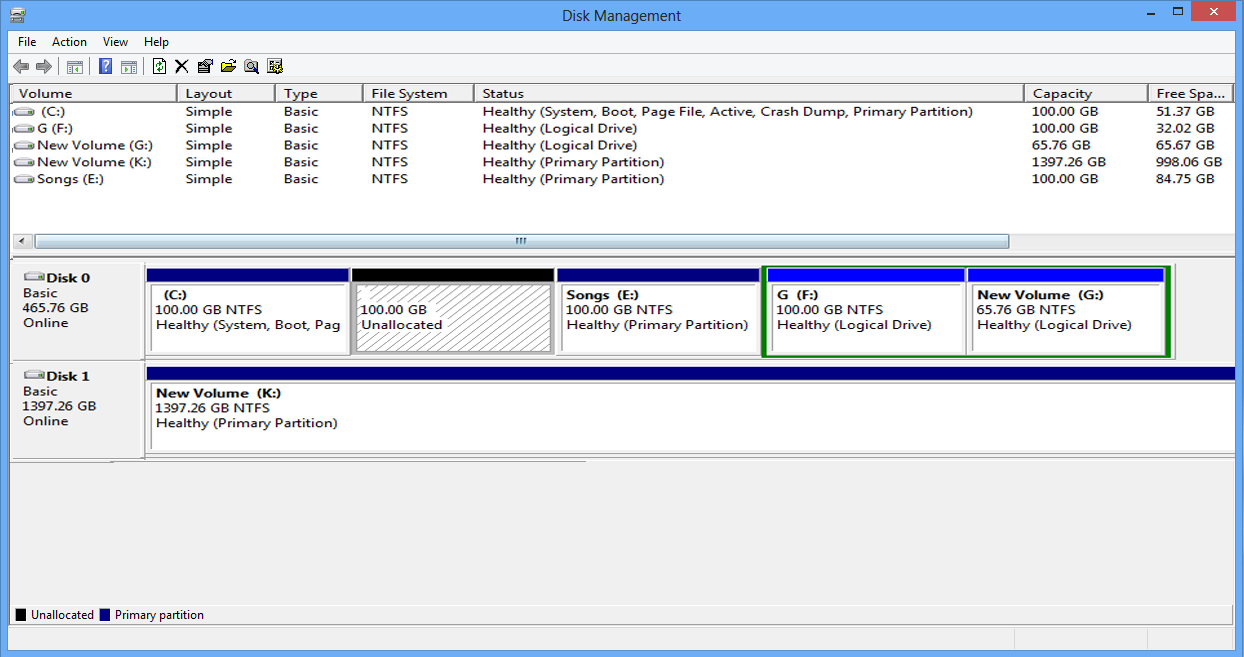
Task: Toggle the action pane visibility icon
Action: (x=131, y=66)
